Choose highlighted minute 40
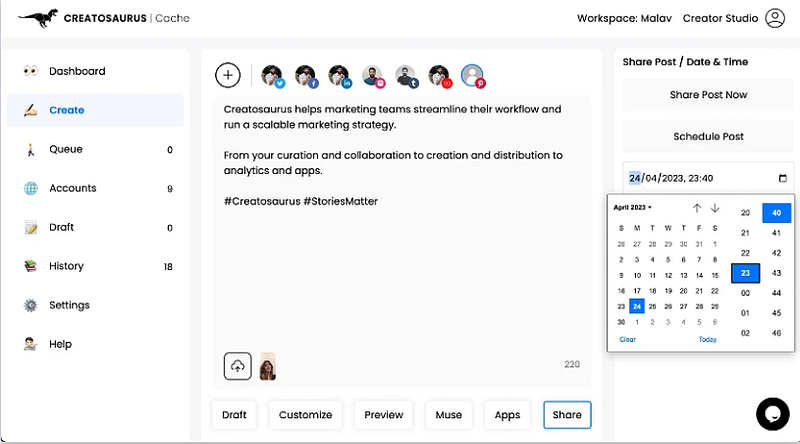 click(x=777, y=213)
